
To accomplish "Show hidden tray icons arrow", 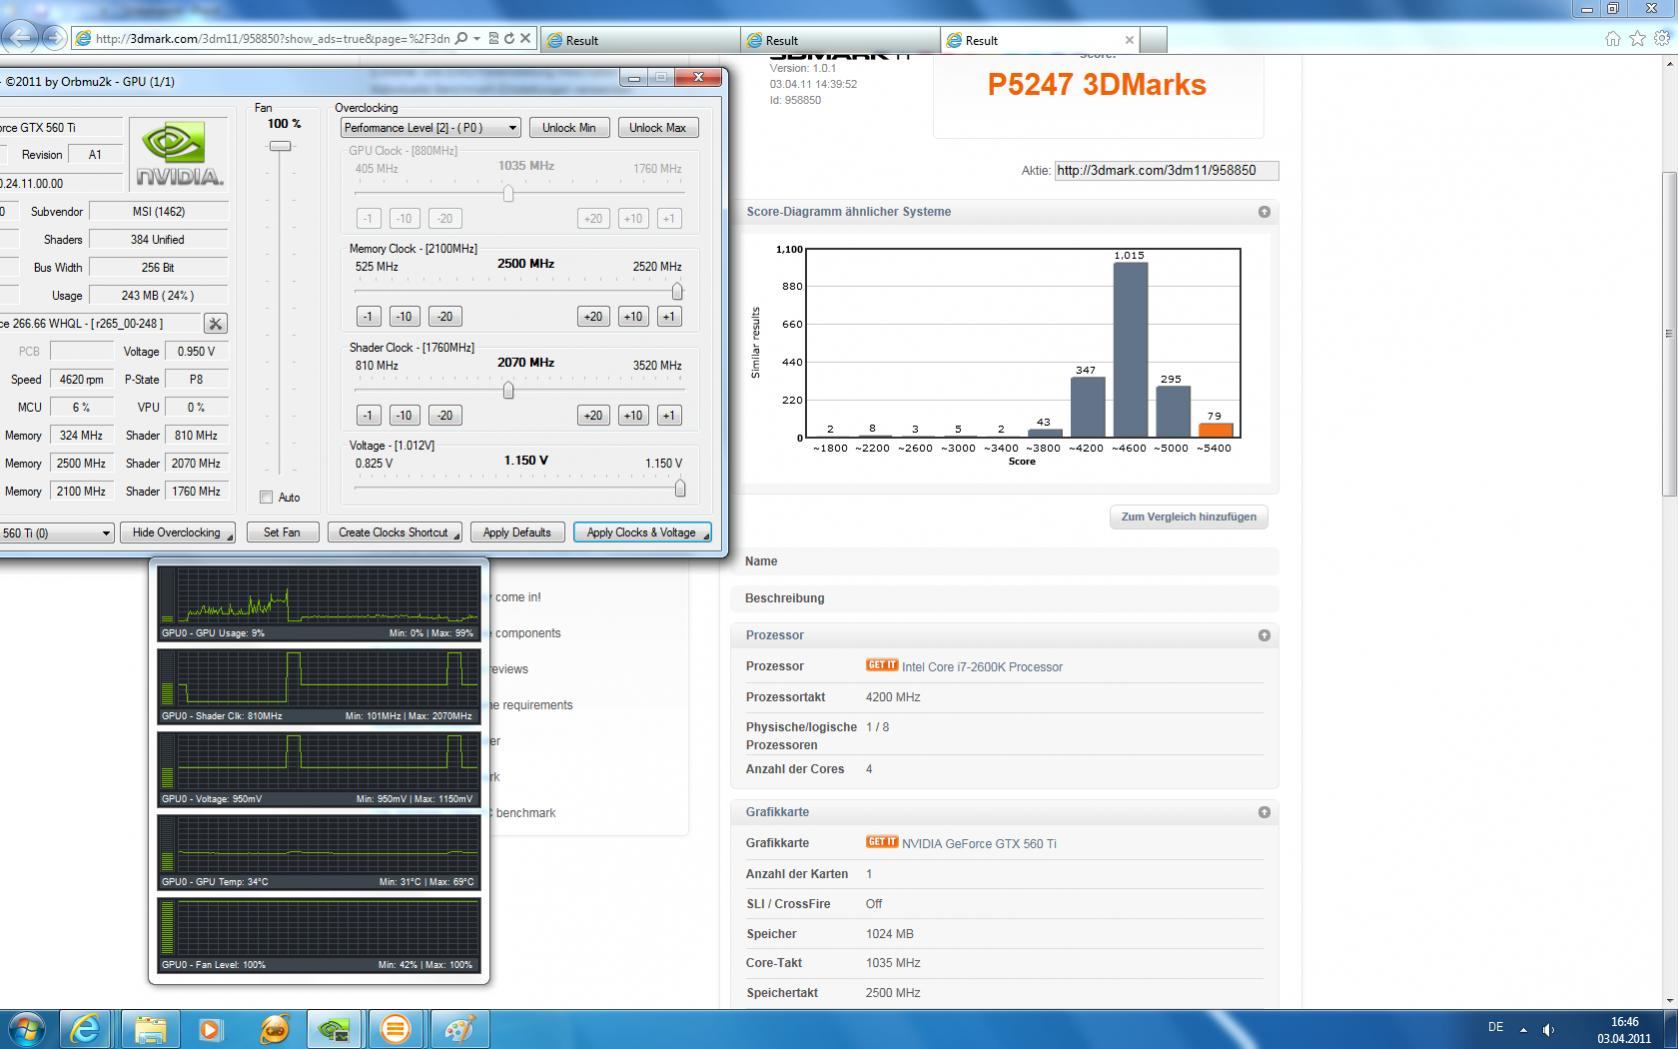I will tap(1523, 1029).
